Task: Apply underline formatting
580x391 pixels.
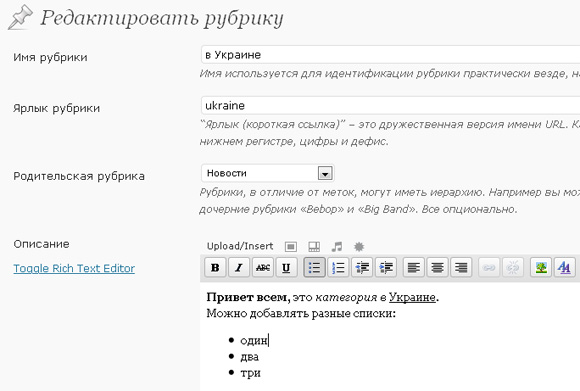Action: [x=286, y=267]
